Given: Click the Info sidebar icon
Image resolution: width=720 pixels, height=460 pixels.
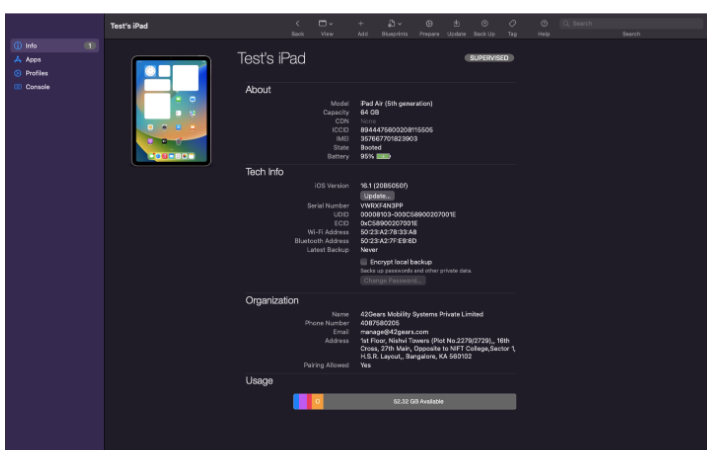Looking at the screenshot, I should [x=18, y=45].
